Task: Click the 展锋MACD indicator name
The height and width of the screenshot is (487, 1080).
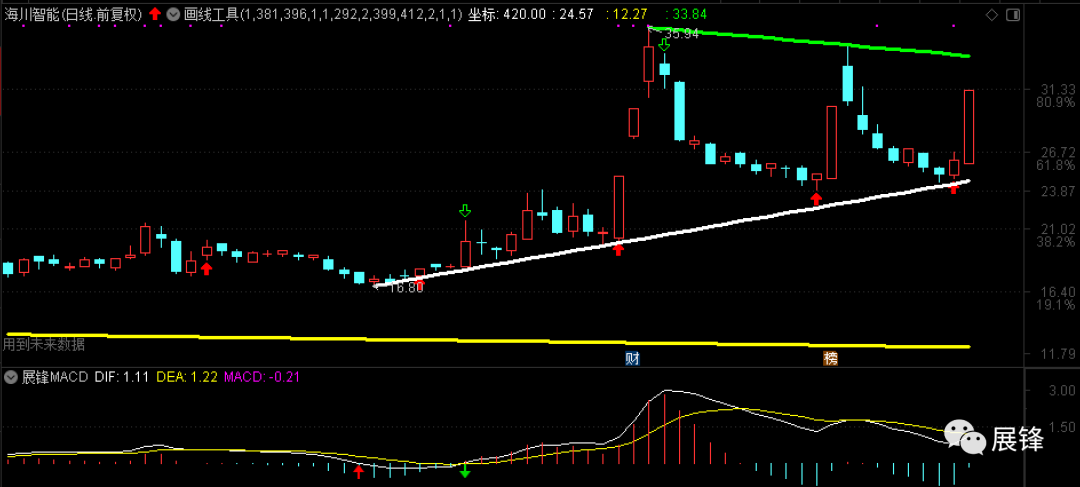Action: coord(55,377)
